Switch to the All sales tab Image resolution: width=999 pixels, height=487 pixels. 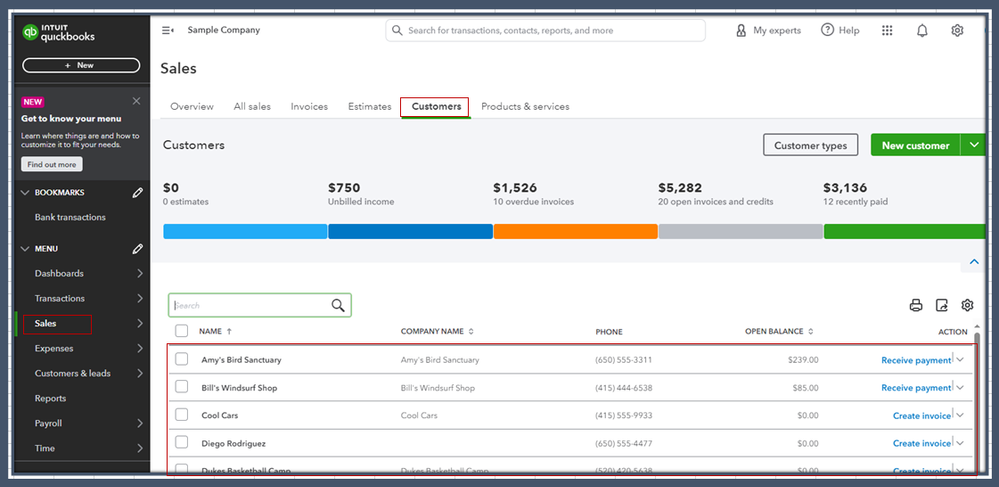[252, 106]
